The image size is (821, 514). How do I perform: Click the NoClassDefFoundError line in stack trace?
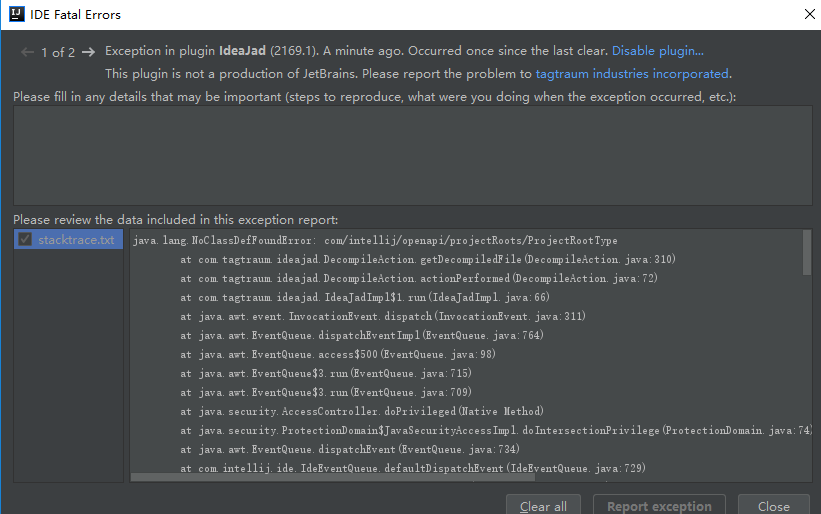[375, 241]
